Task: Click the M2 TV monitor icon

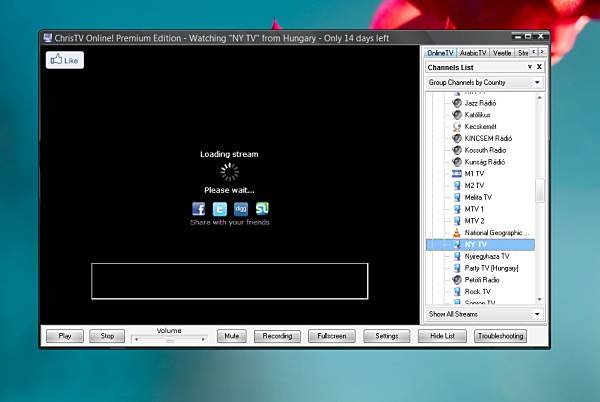Action: point(457,186)
